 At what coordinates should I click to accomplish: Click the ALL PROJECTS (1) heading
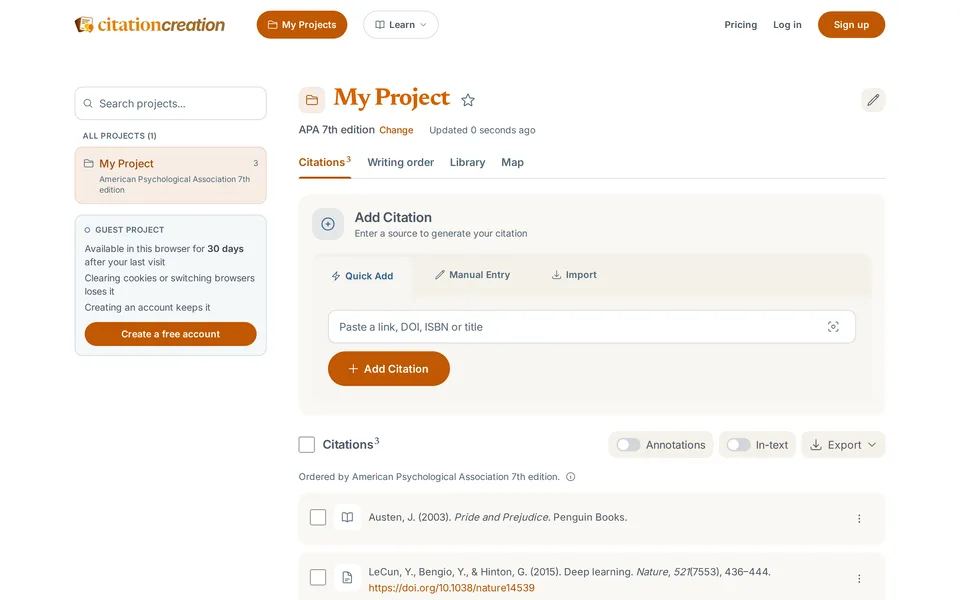coord(119,136)
